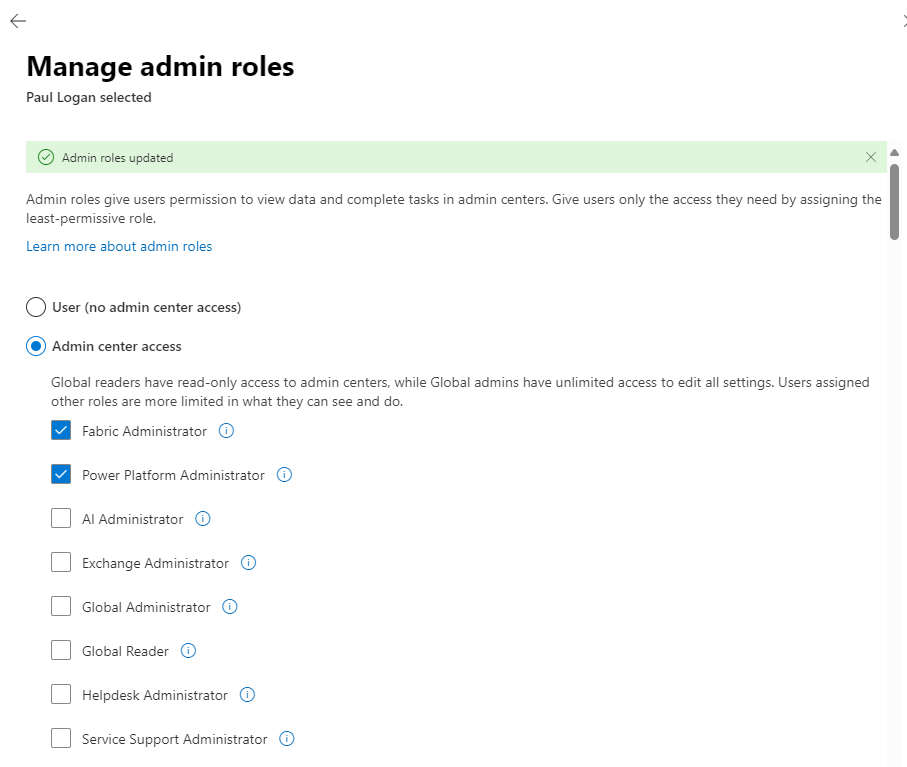
Task: Check the Exchange Administrator role
Action: click(x=60, y=562)
